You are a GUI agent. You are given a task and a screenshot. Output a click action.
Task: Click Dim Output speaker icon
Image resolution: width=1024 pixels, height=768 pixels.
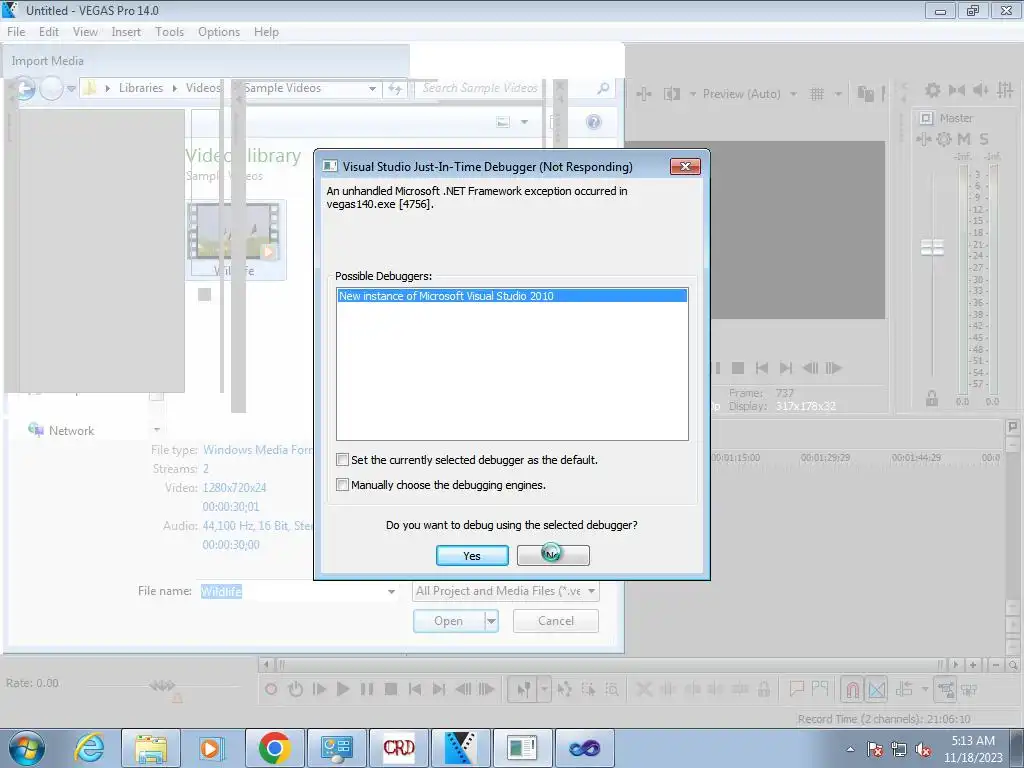(981, 90)
